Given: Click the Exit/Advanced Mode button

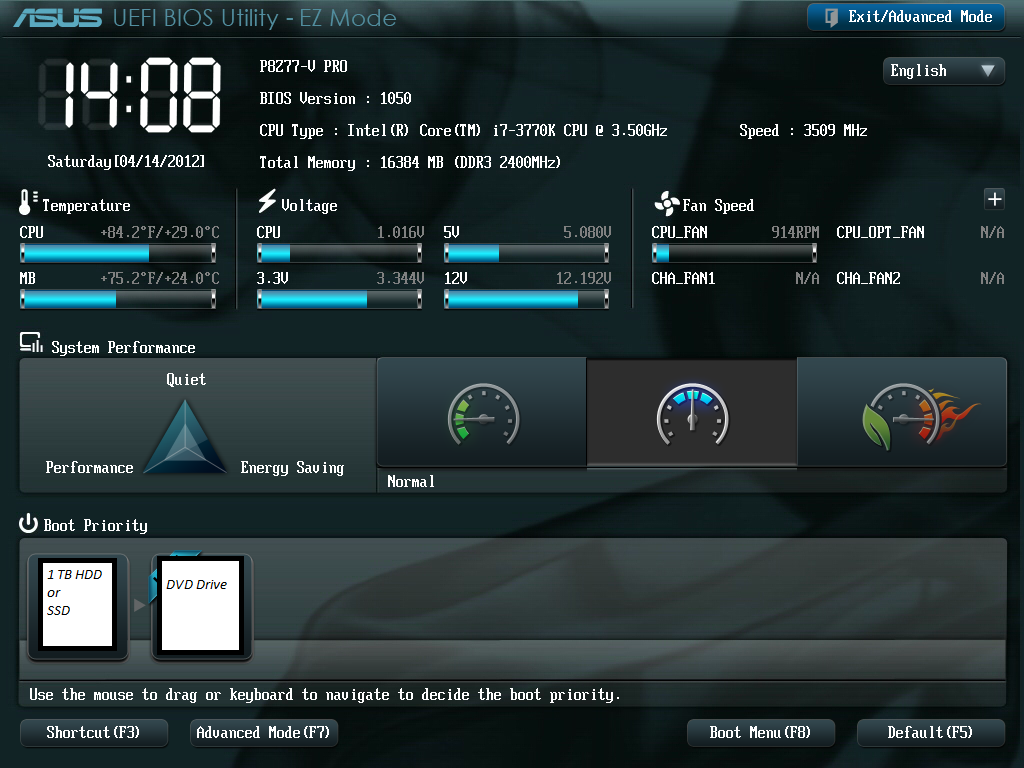Looking at the screenshot, I should pos(905,17).
